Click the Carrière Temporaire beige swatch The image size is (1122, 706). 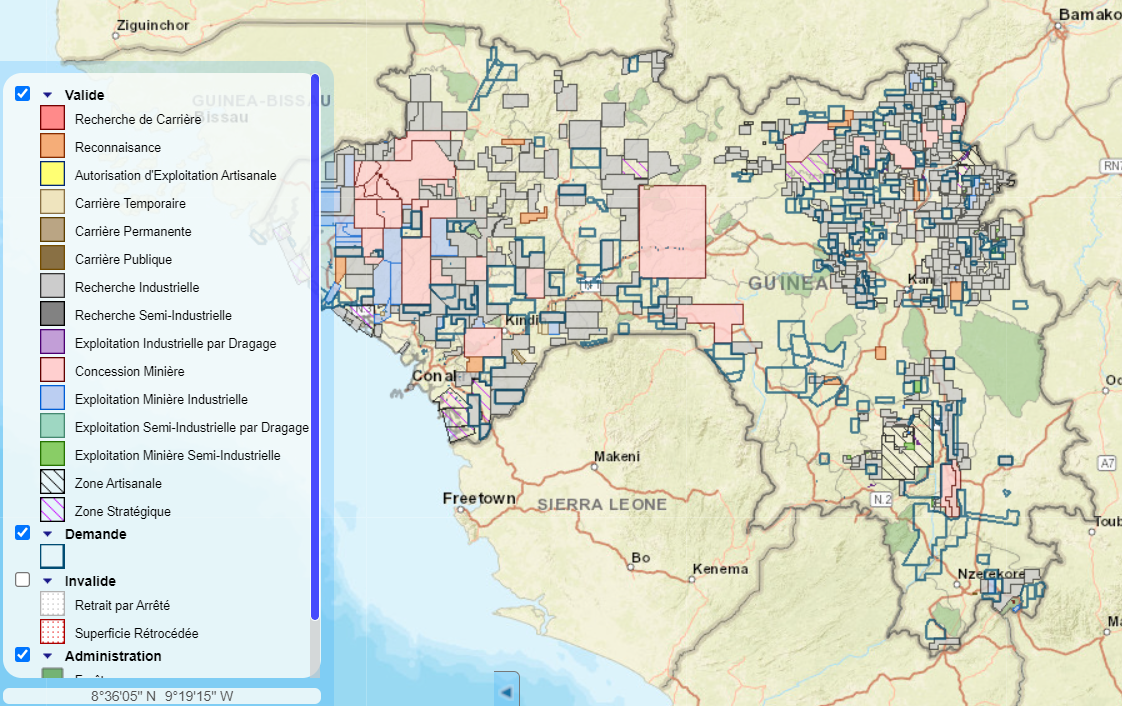coord(52,202)
